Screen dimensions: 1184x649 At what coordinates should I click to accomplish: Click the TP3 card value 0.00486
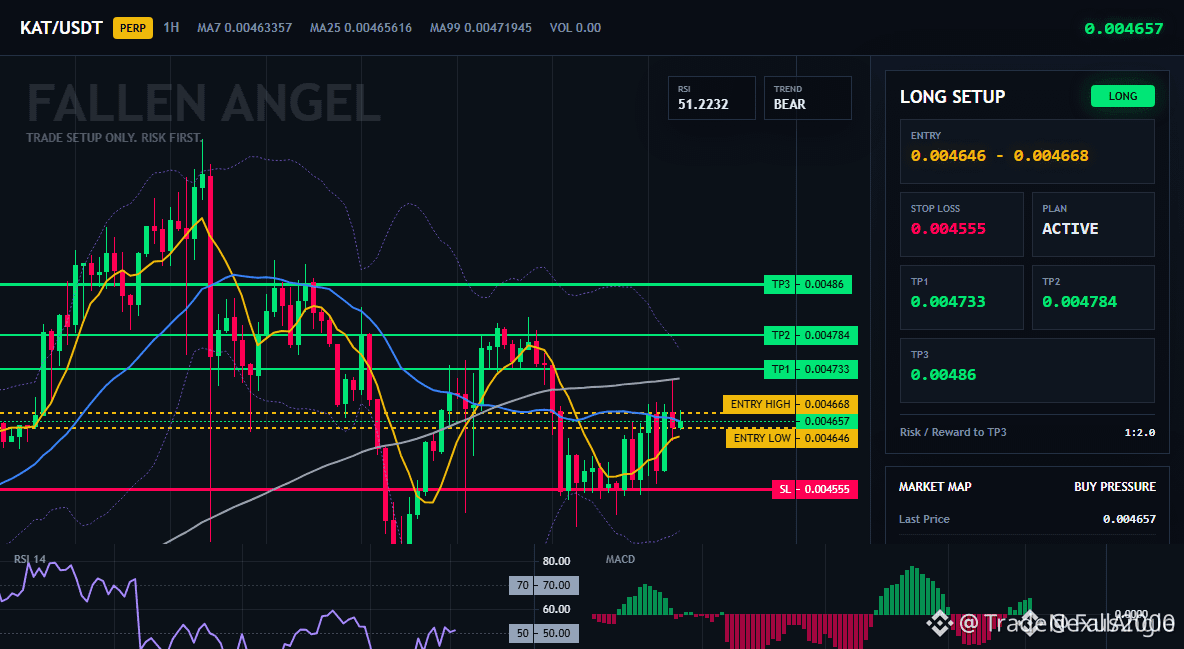943,375
